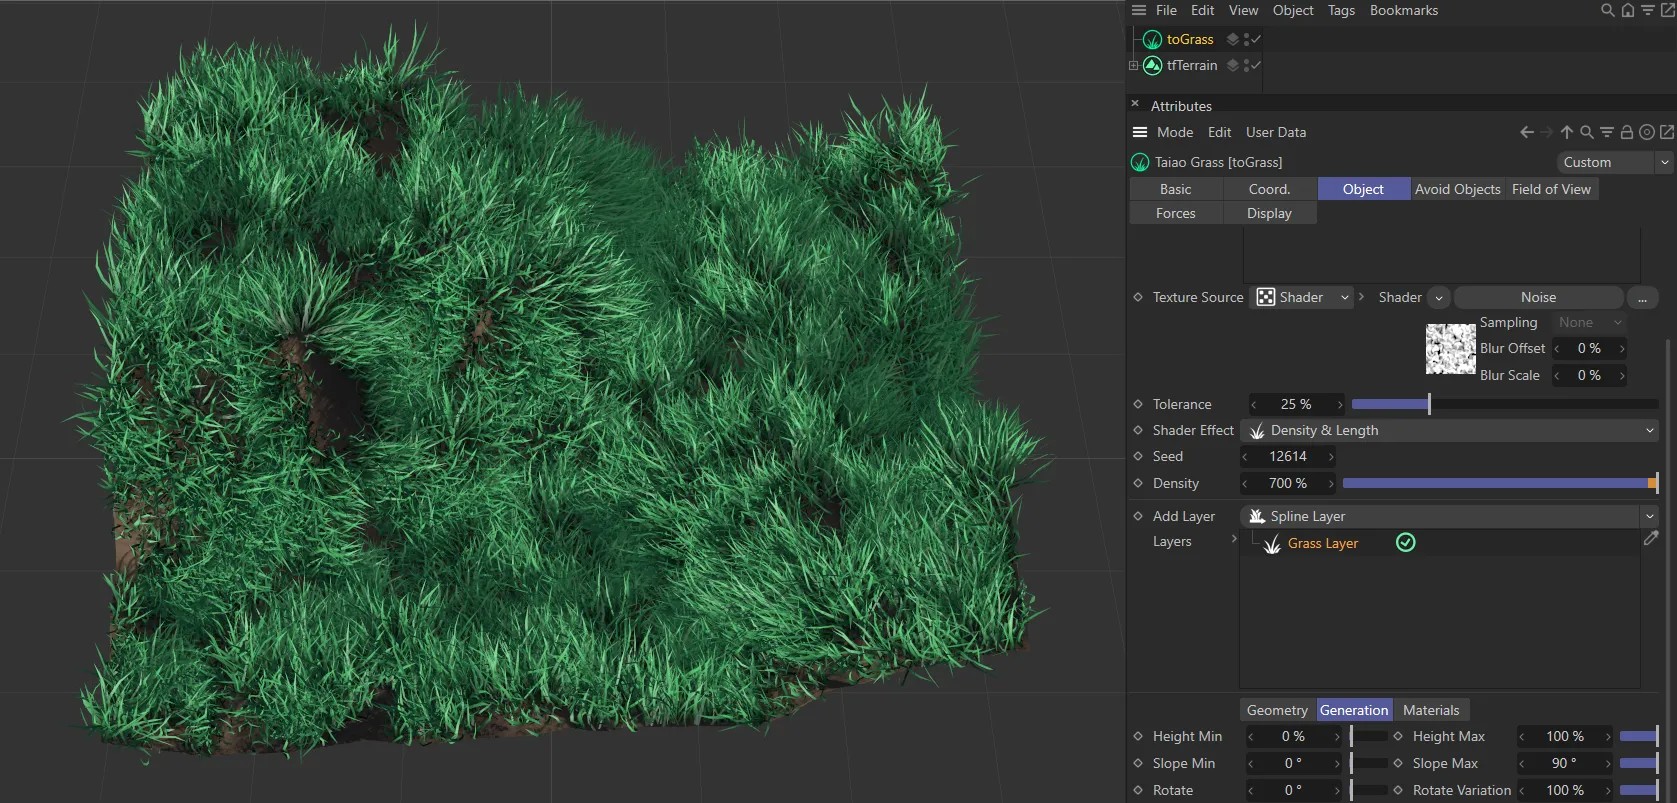Go back using the Attributes left arrow
Screen dimensions: 1677x803
tap(1526, 132)
